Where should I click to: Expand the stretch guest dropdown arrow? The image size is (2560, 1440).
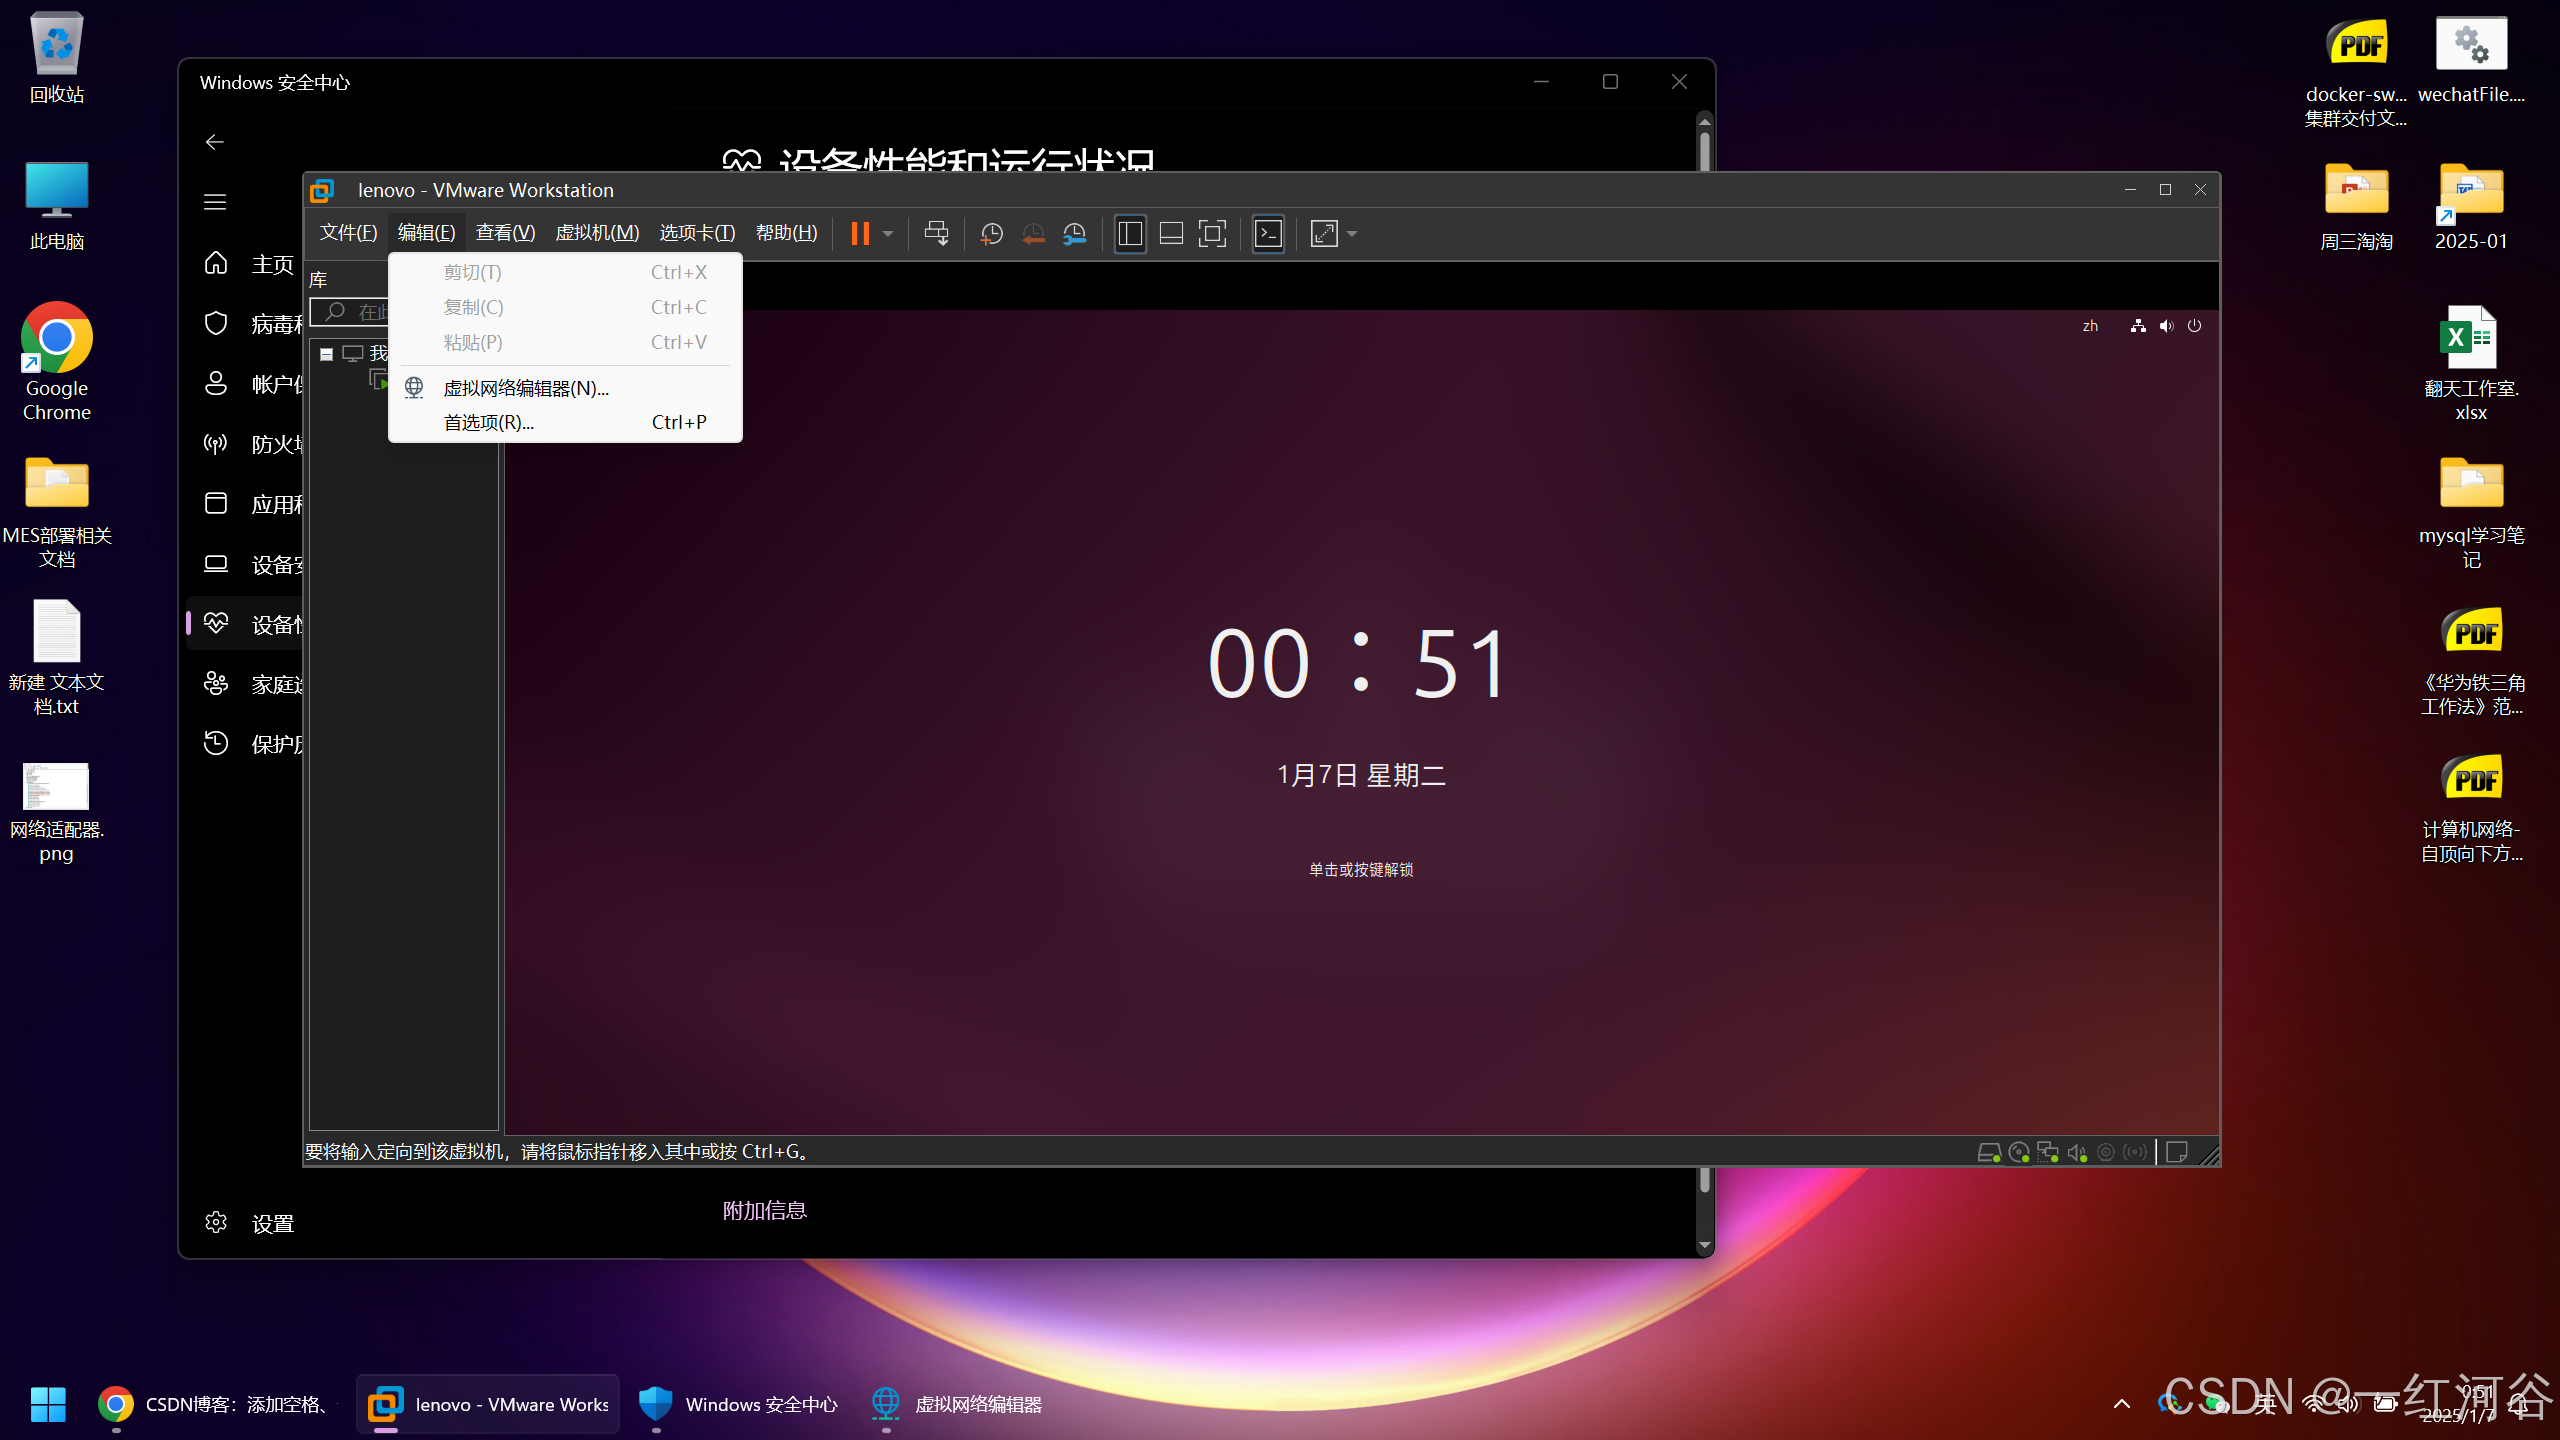click(x=1352, y=233)
